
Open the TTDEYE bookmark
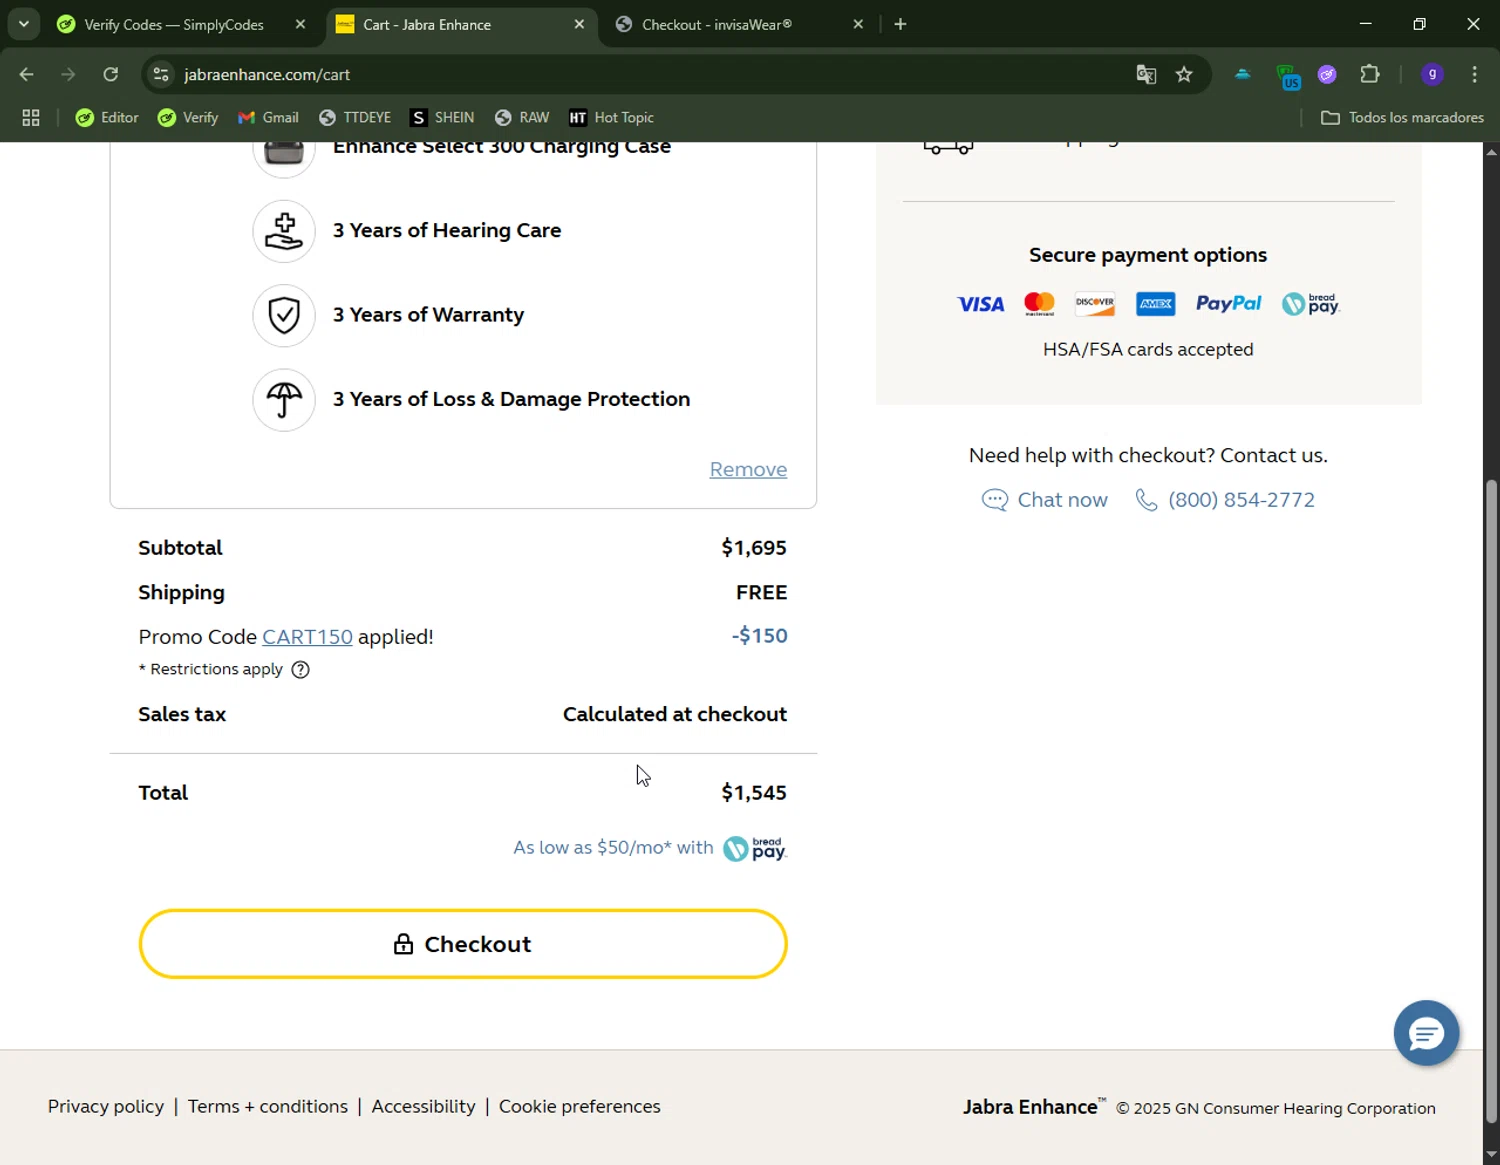(x=355, y=117)
